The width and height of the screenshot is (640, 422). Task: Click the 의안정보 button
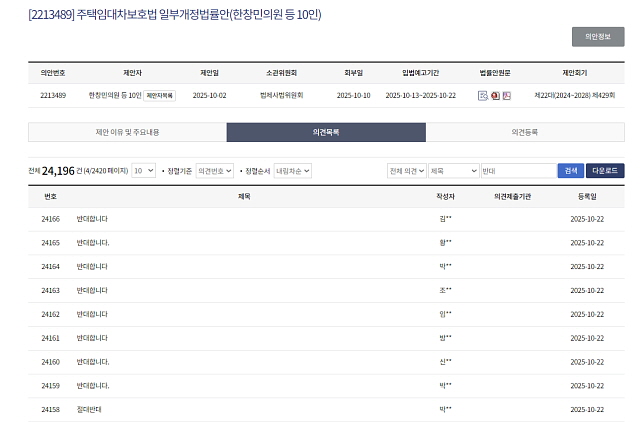598,37
